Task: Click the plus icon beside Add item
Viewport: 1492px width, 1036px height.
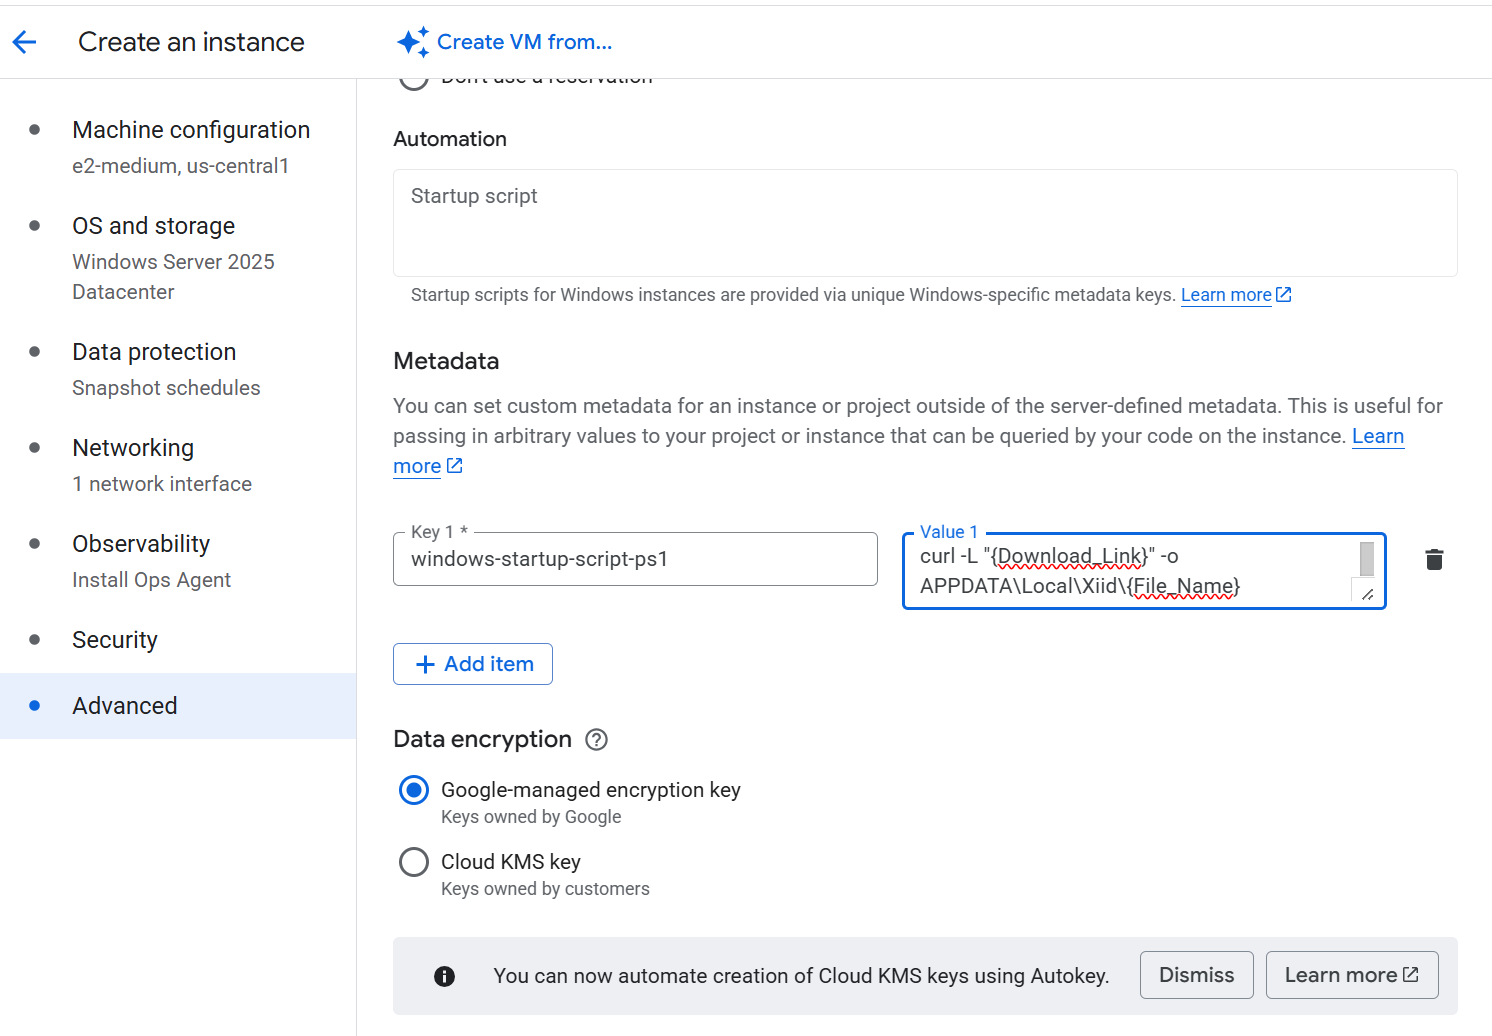Action: pos(425,663)
